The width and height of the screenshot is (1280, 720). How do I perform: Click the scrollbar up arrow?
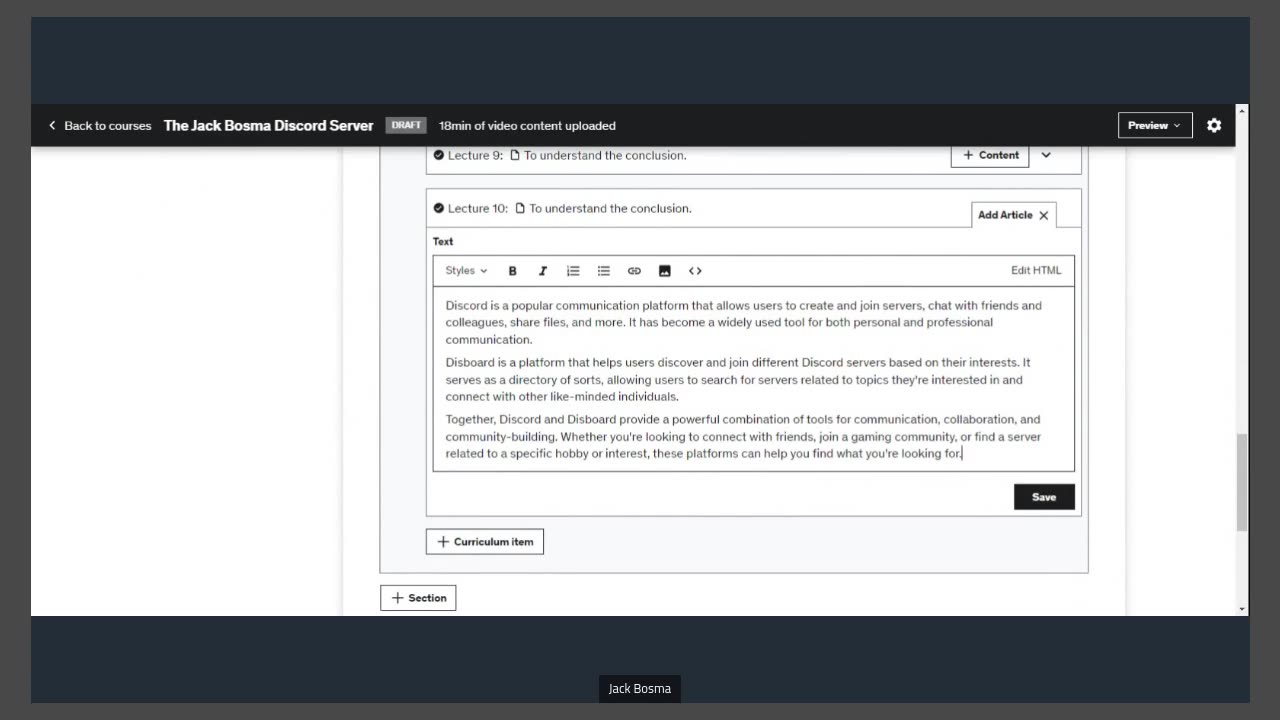(1242, 110)
